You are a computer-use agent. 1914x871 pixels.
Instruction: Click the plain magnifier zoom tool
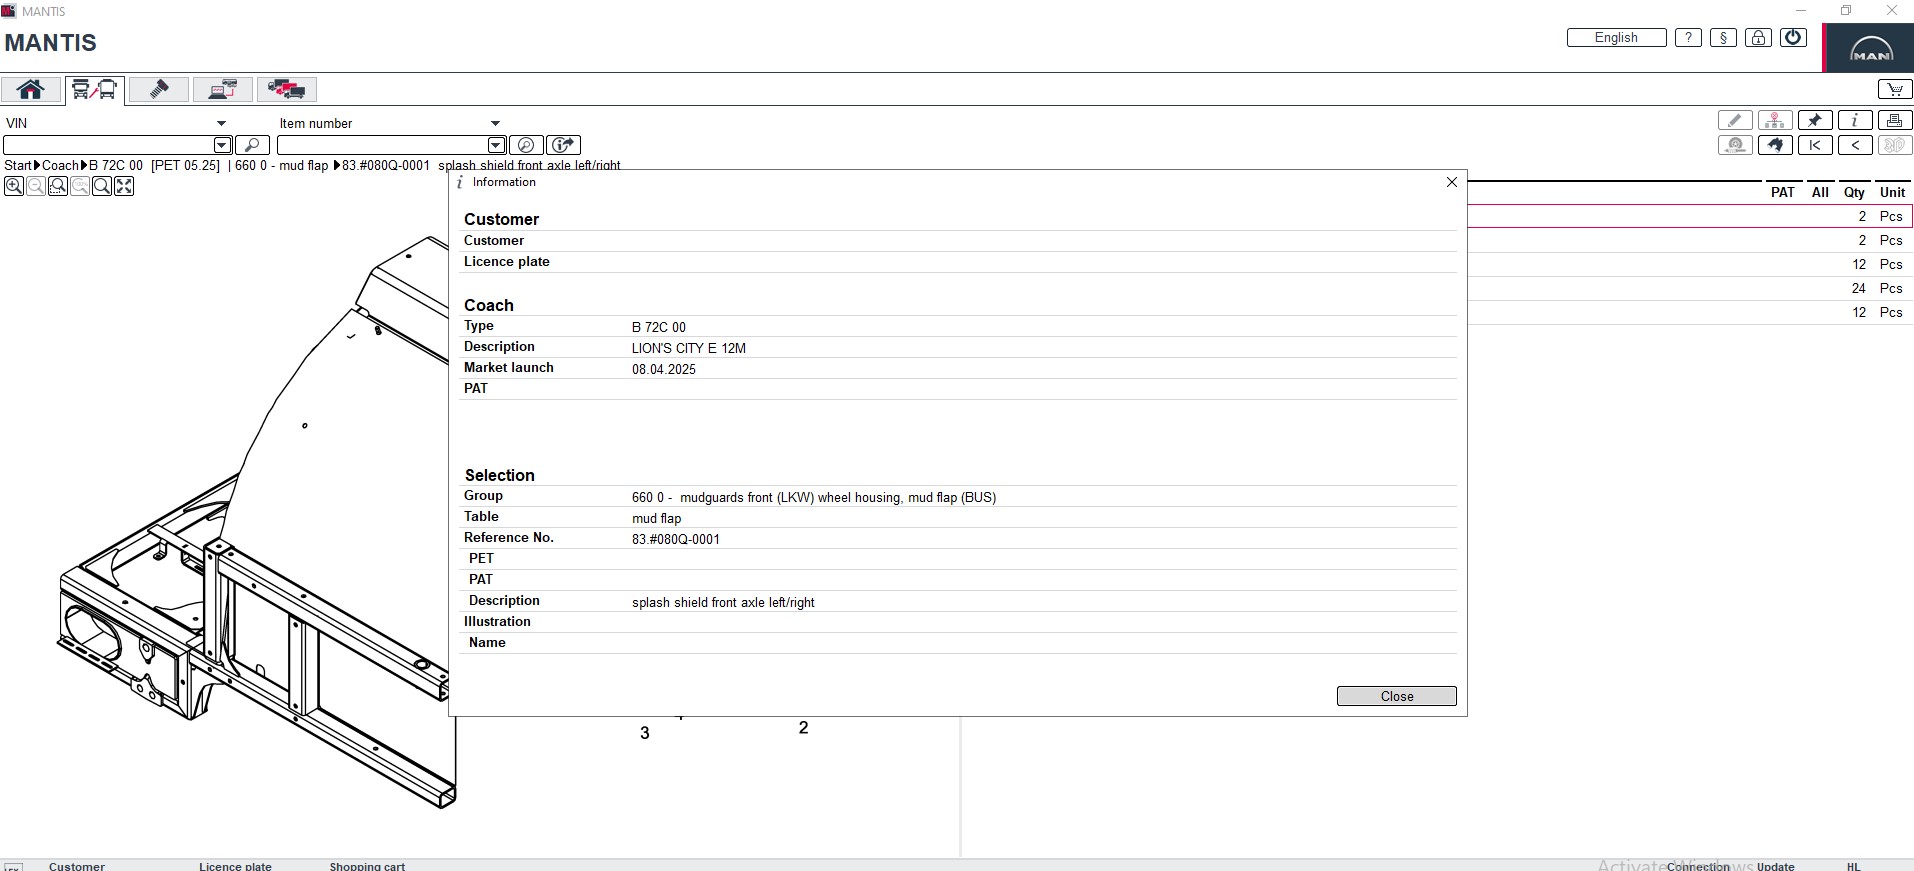[102, 186]
